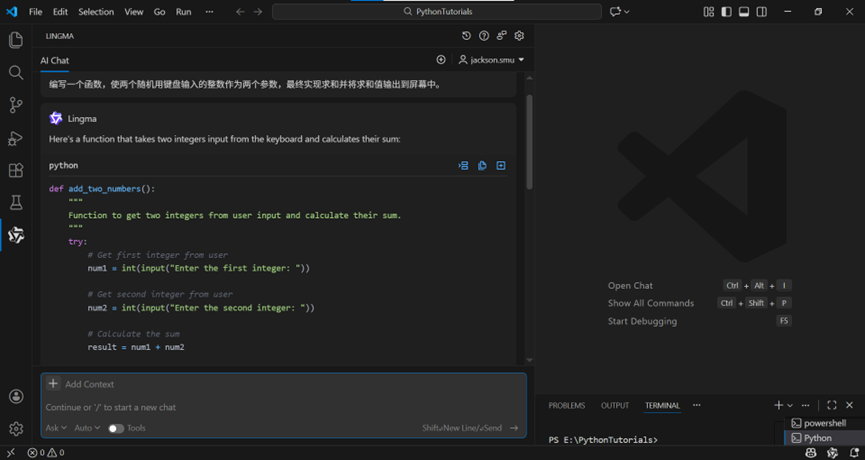The height and width of the screenshot is (460, 865).
Task: Create new file from python code block
Action: (501, 165)
